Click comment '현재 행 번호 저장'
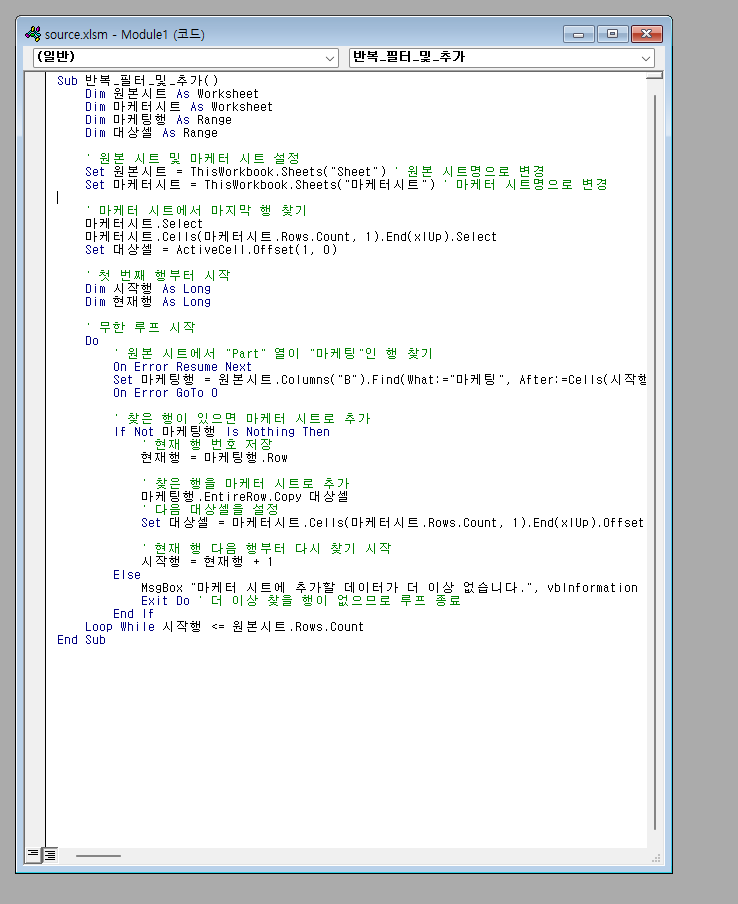738x904 pixels. [x=206, y=445]
